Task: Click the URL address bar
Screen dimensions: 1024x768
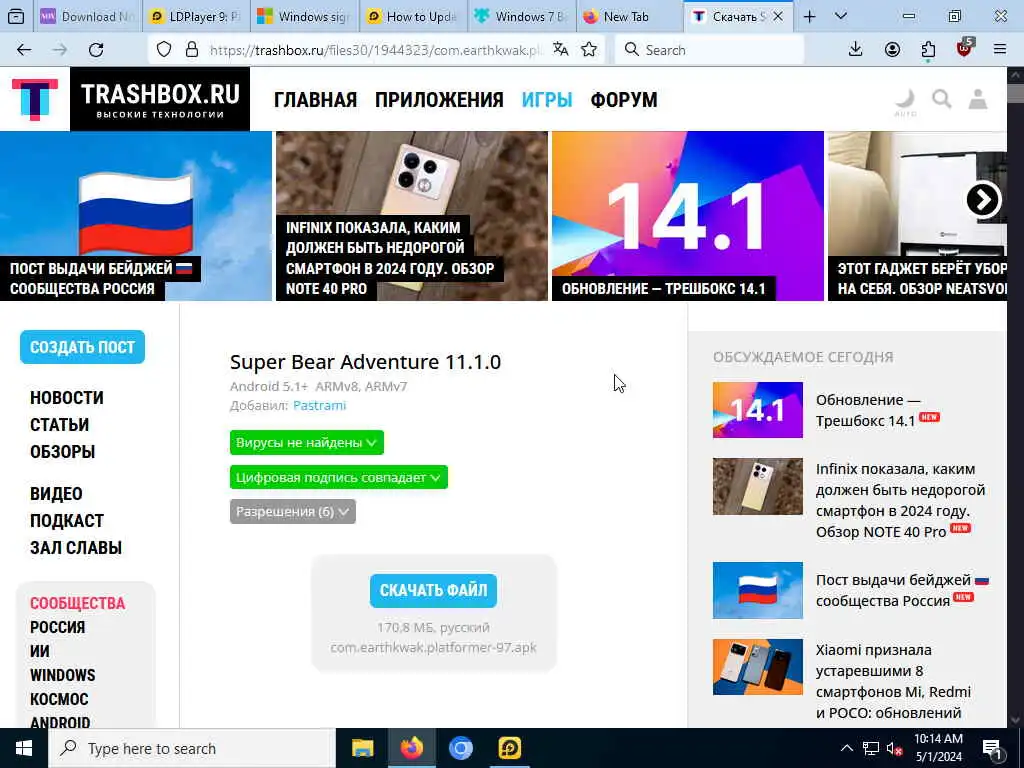Action: coord(376,50)
